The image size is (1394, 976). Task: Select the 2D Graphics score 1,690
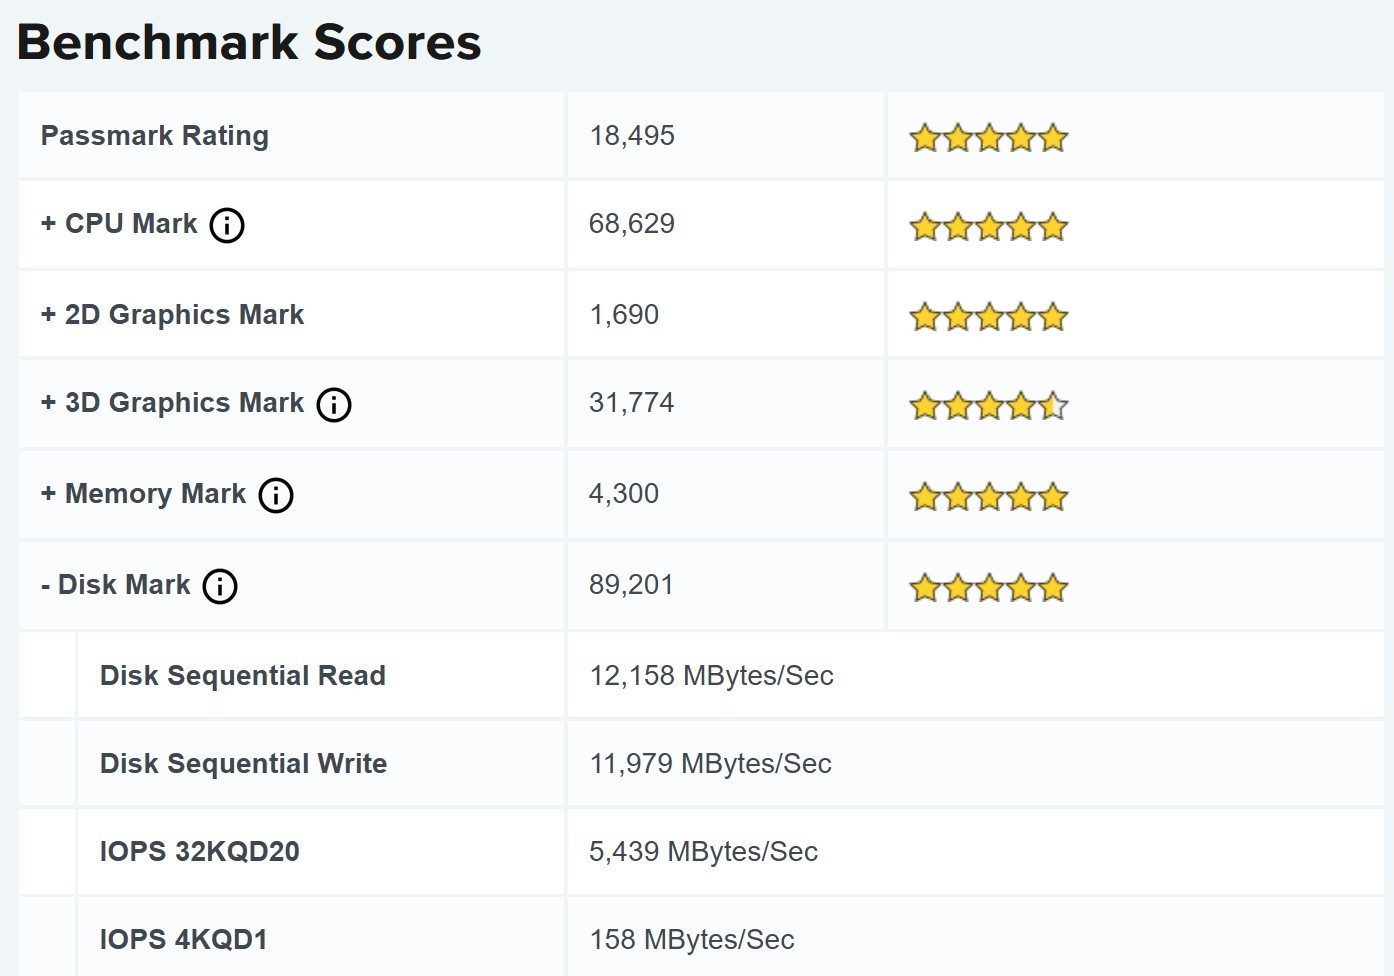pyautogui.click(x=624, y=315)
